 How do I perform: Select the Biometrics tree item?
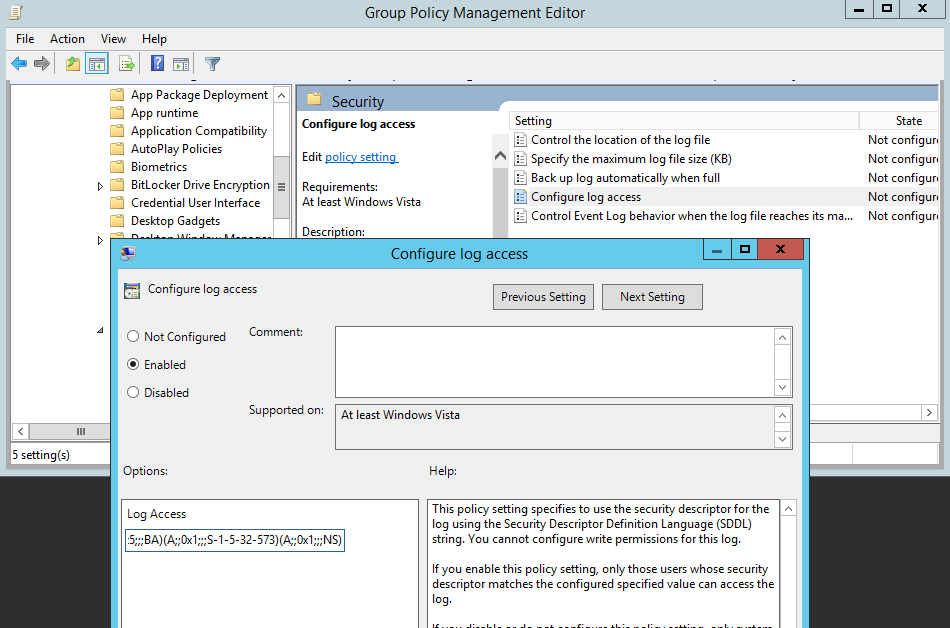pyautogui.click(x=159, y=167)
